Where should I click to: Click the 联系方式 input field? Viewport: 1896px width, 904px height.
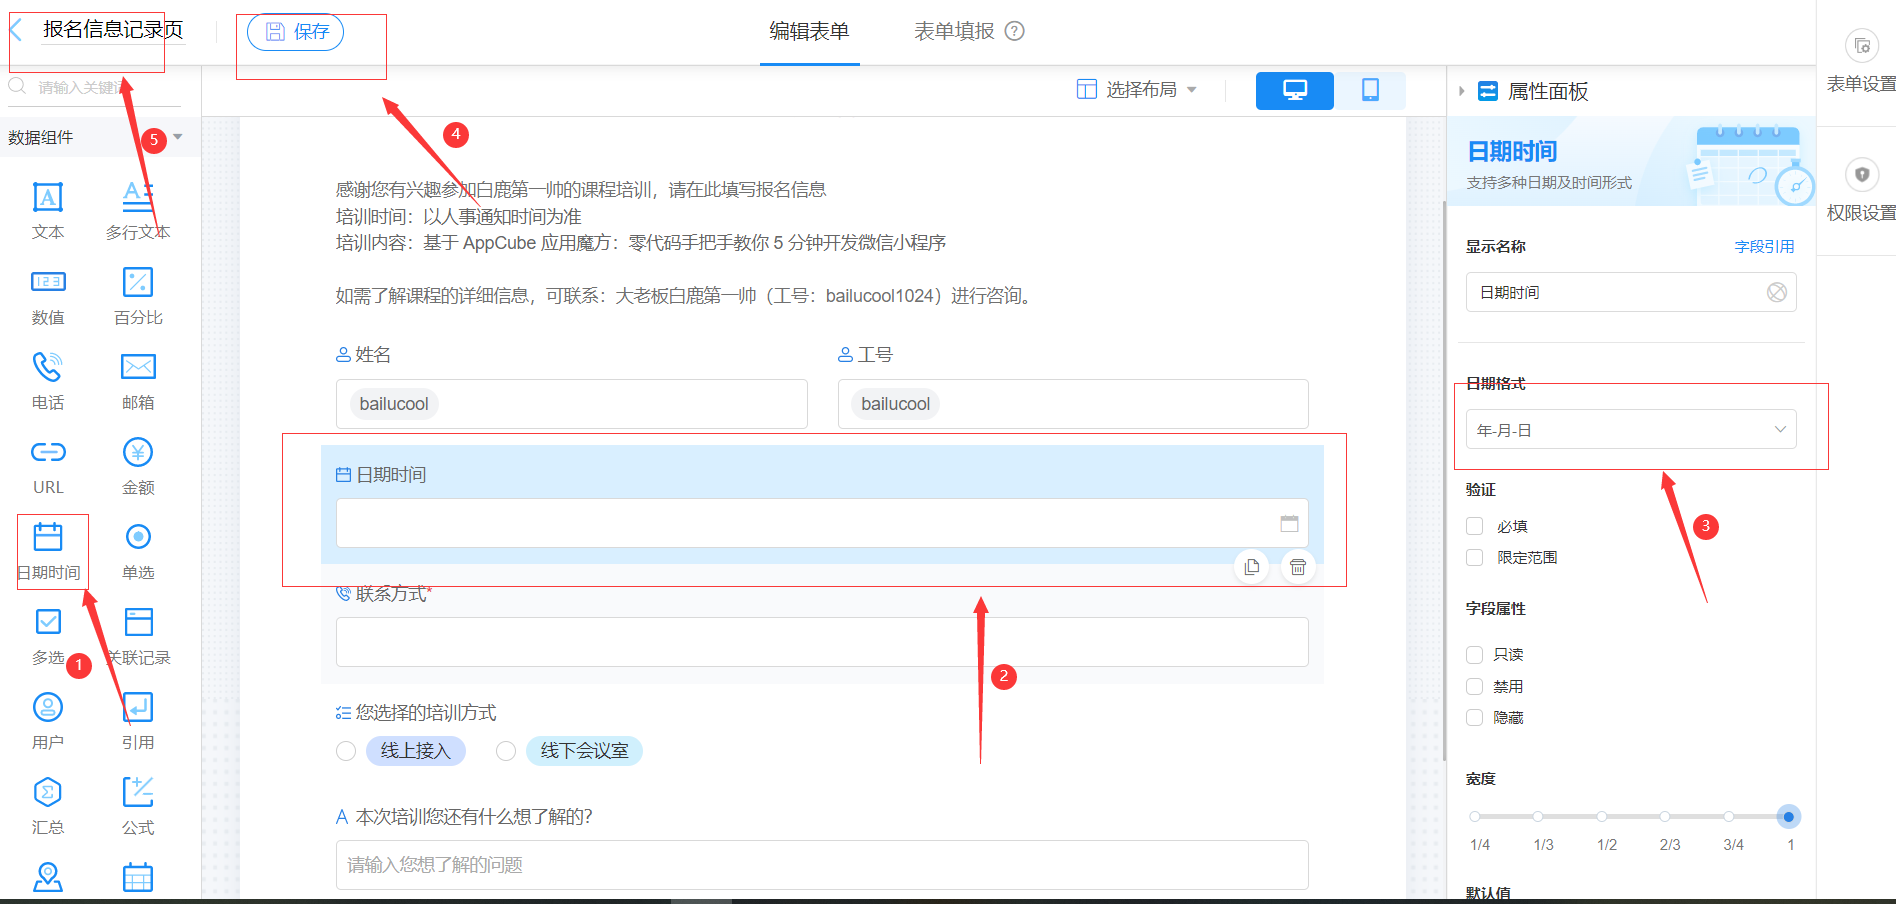pyautogui.click(x=822, y=642)
